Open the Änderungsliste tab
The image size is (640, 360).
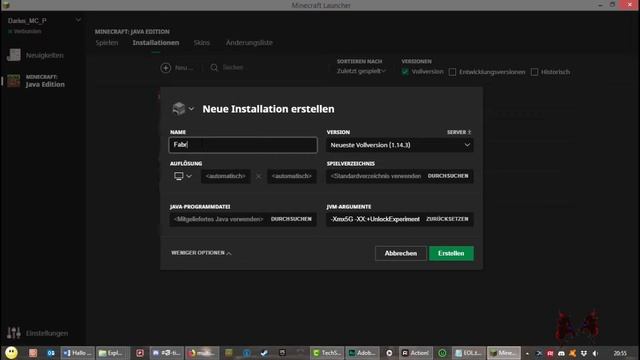pos(249,42)
